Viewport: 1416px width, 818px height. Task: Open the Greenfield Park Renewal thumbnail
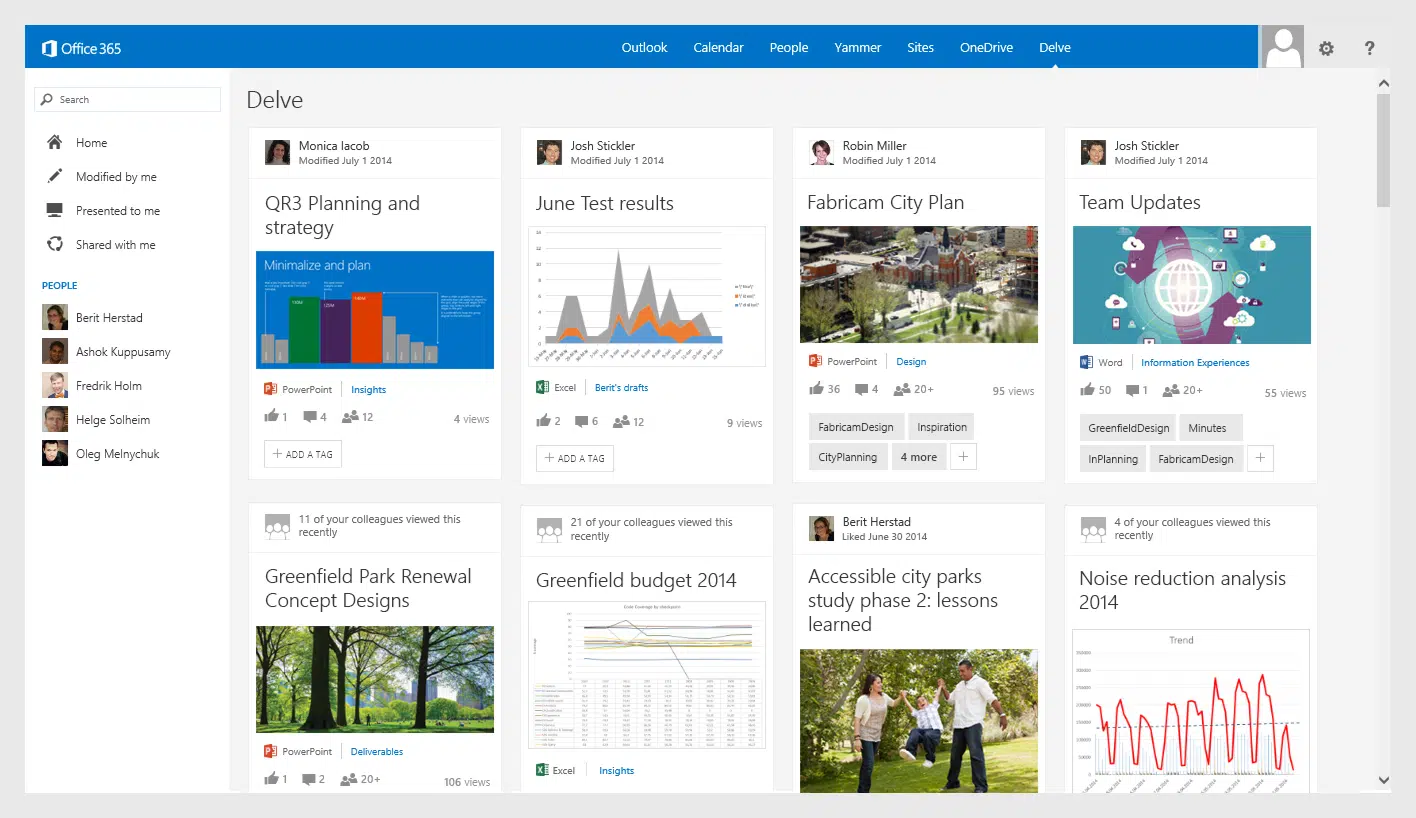(375, 679)
